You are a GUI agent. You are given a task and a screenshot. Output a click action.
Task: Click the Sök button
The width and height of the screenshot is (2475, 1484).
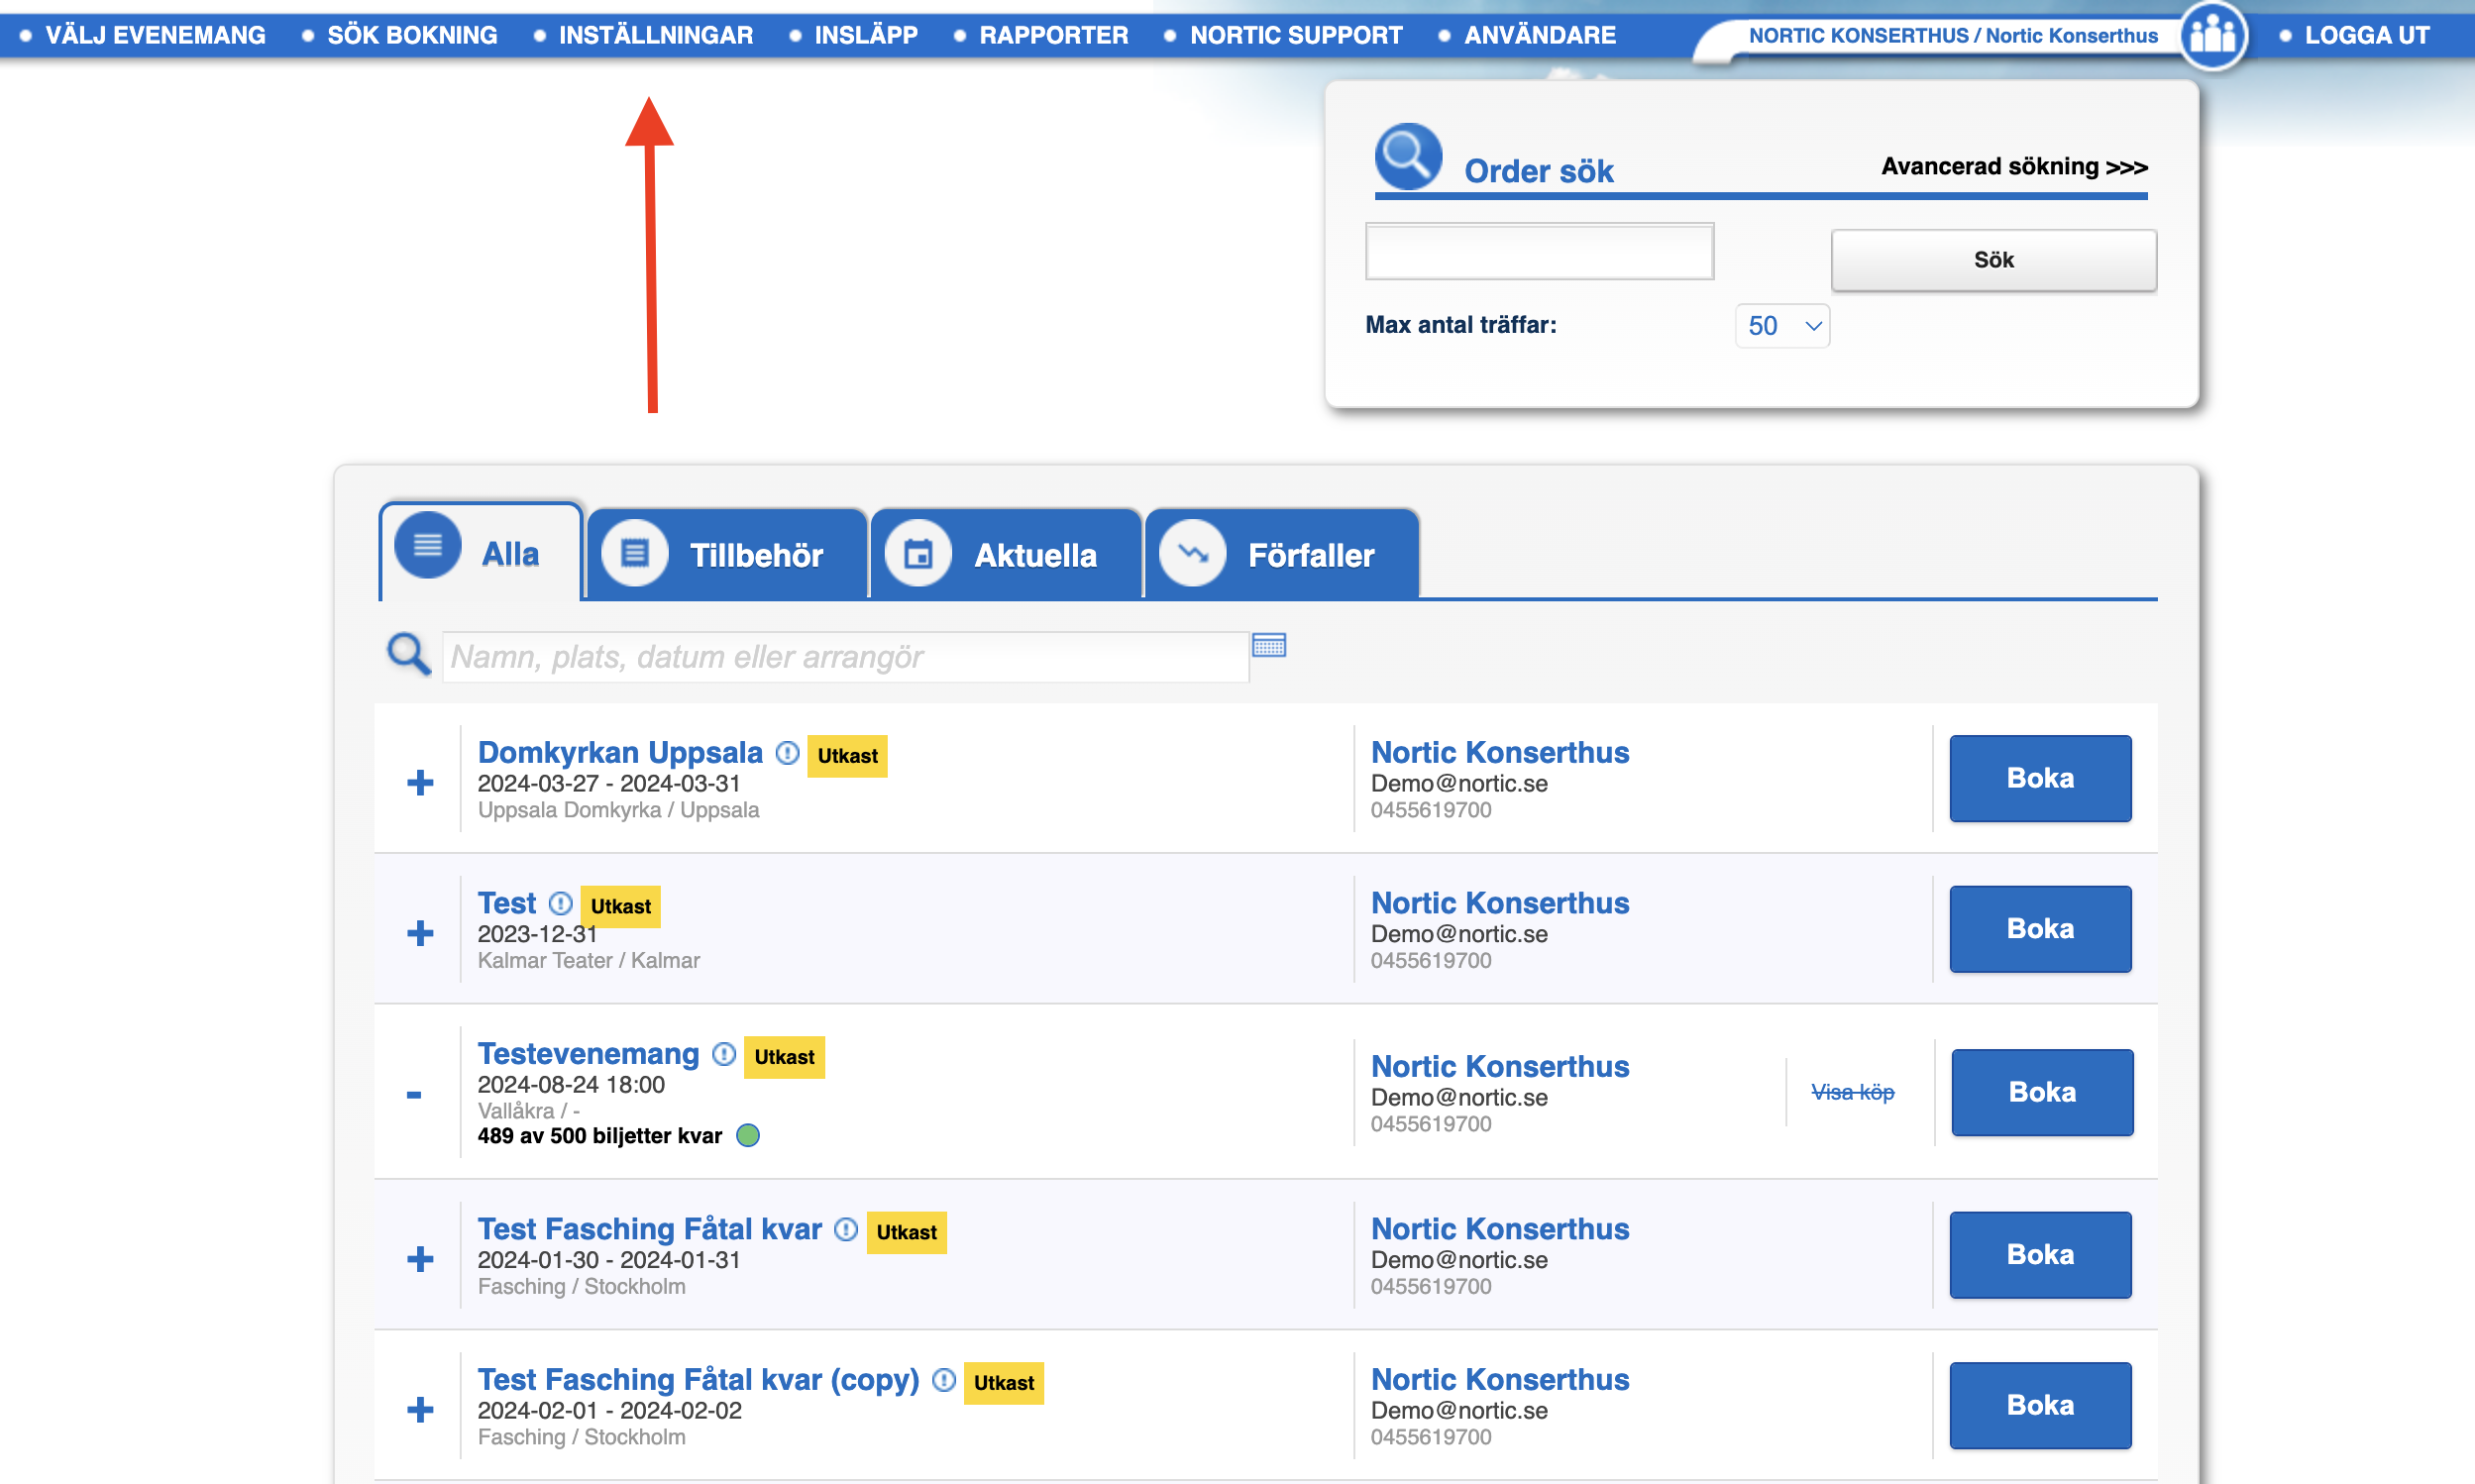1993,260
